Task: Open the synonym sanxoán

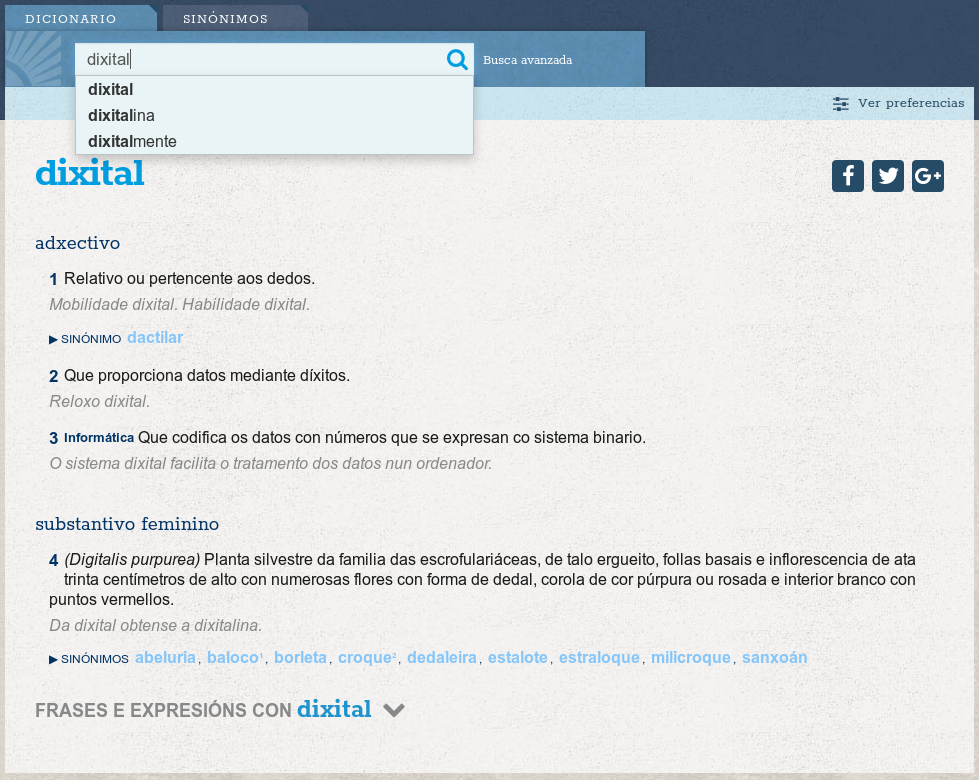Action: 774,658
